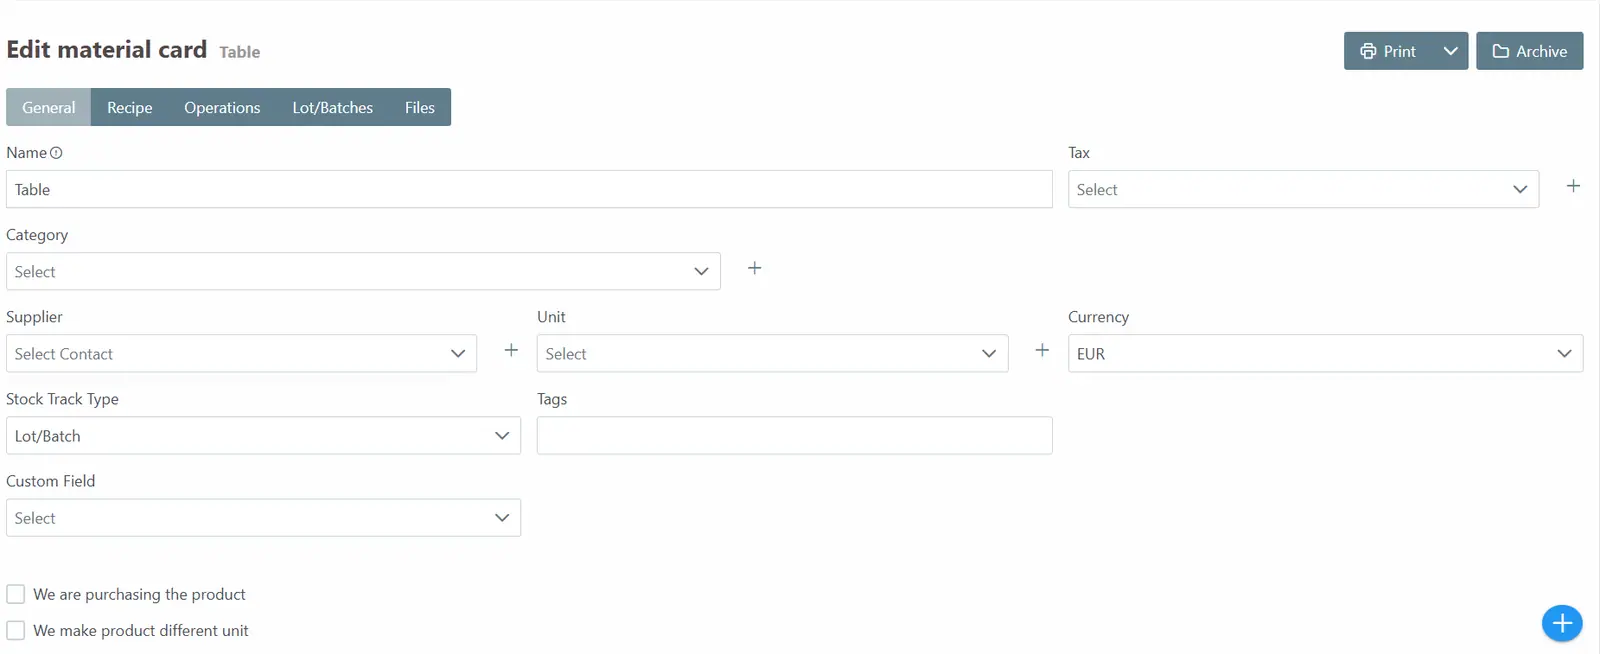Change the Currency EUR dropdown
This screenshot has height=654, width=1600.
pos(1325,353)
